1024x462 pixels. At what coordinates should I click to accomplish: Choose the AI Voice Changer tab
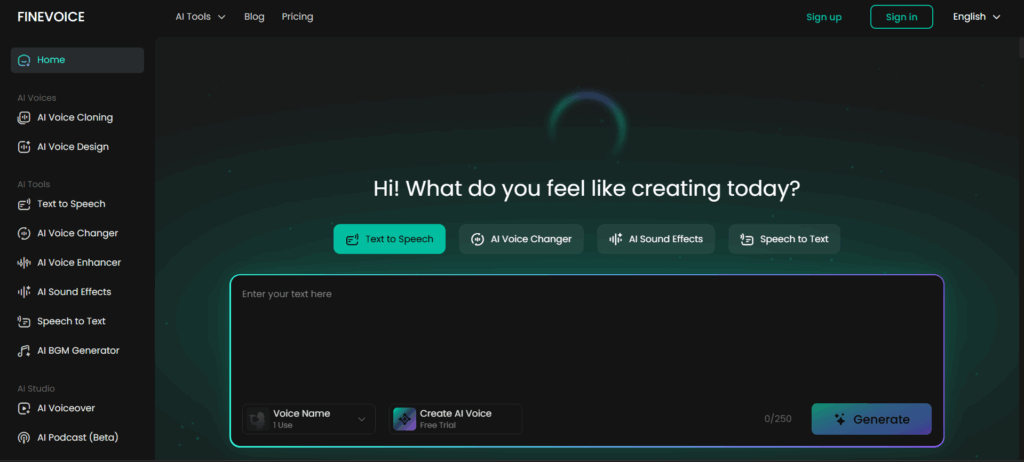pos(521,239)
